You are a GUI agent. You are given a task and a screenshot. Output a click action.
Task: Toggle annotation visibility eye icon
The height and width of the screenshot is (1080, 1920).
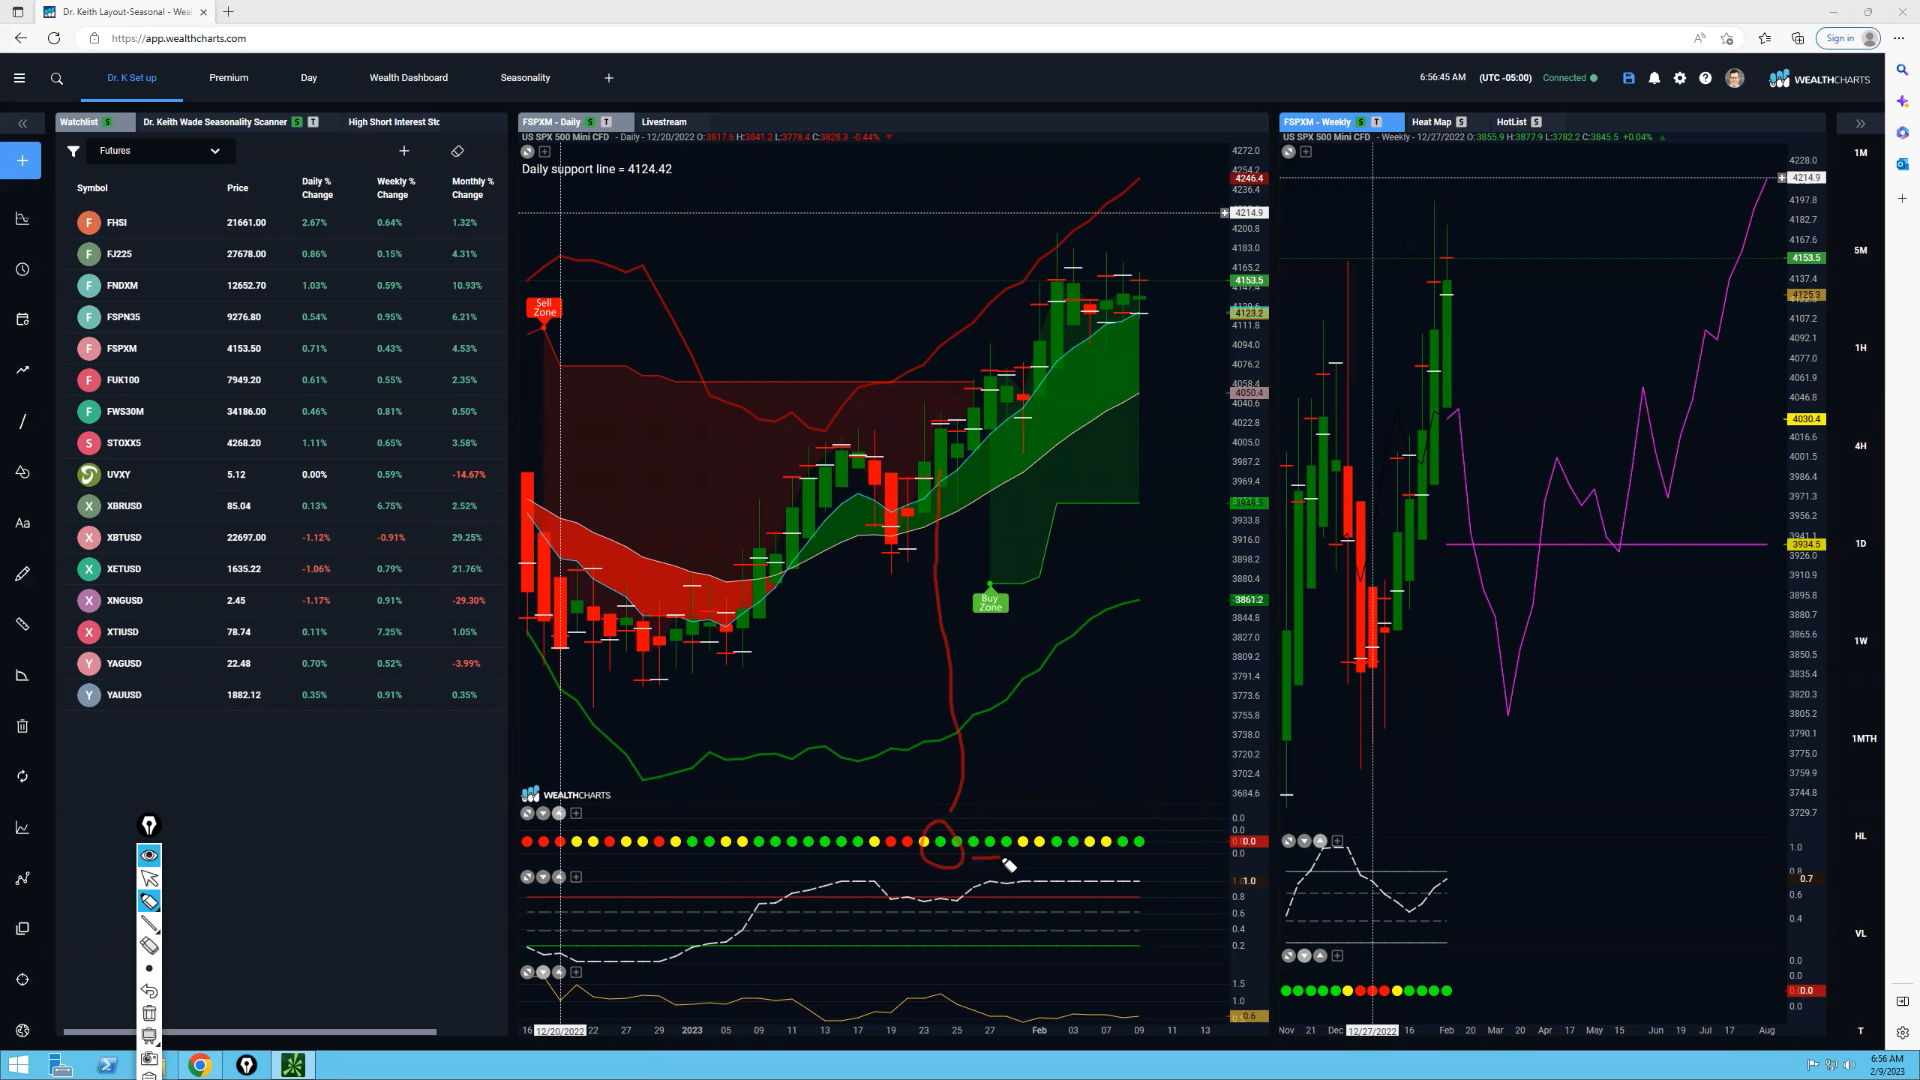149,855
